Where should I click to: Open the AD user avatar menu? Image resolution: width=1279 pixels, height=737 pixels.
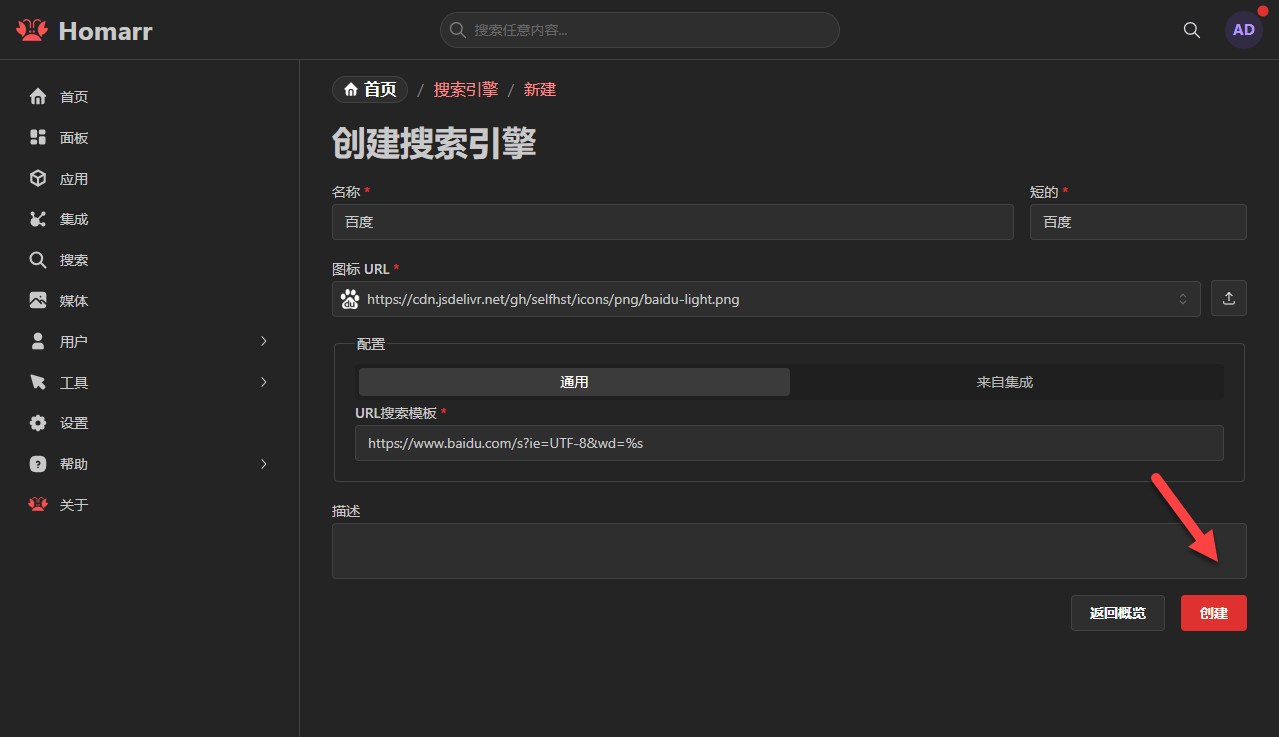pos(1243,30)
